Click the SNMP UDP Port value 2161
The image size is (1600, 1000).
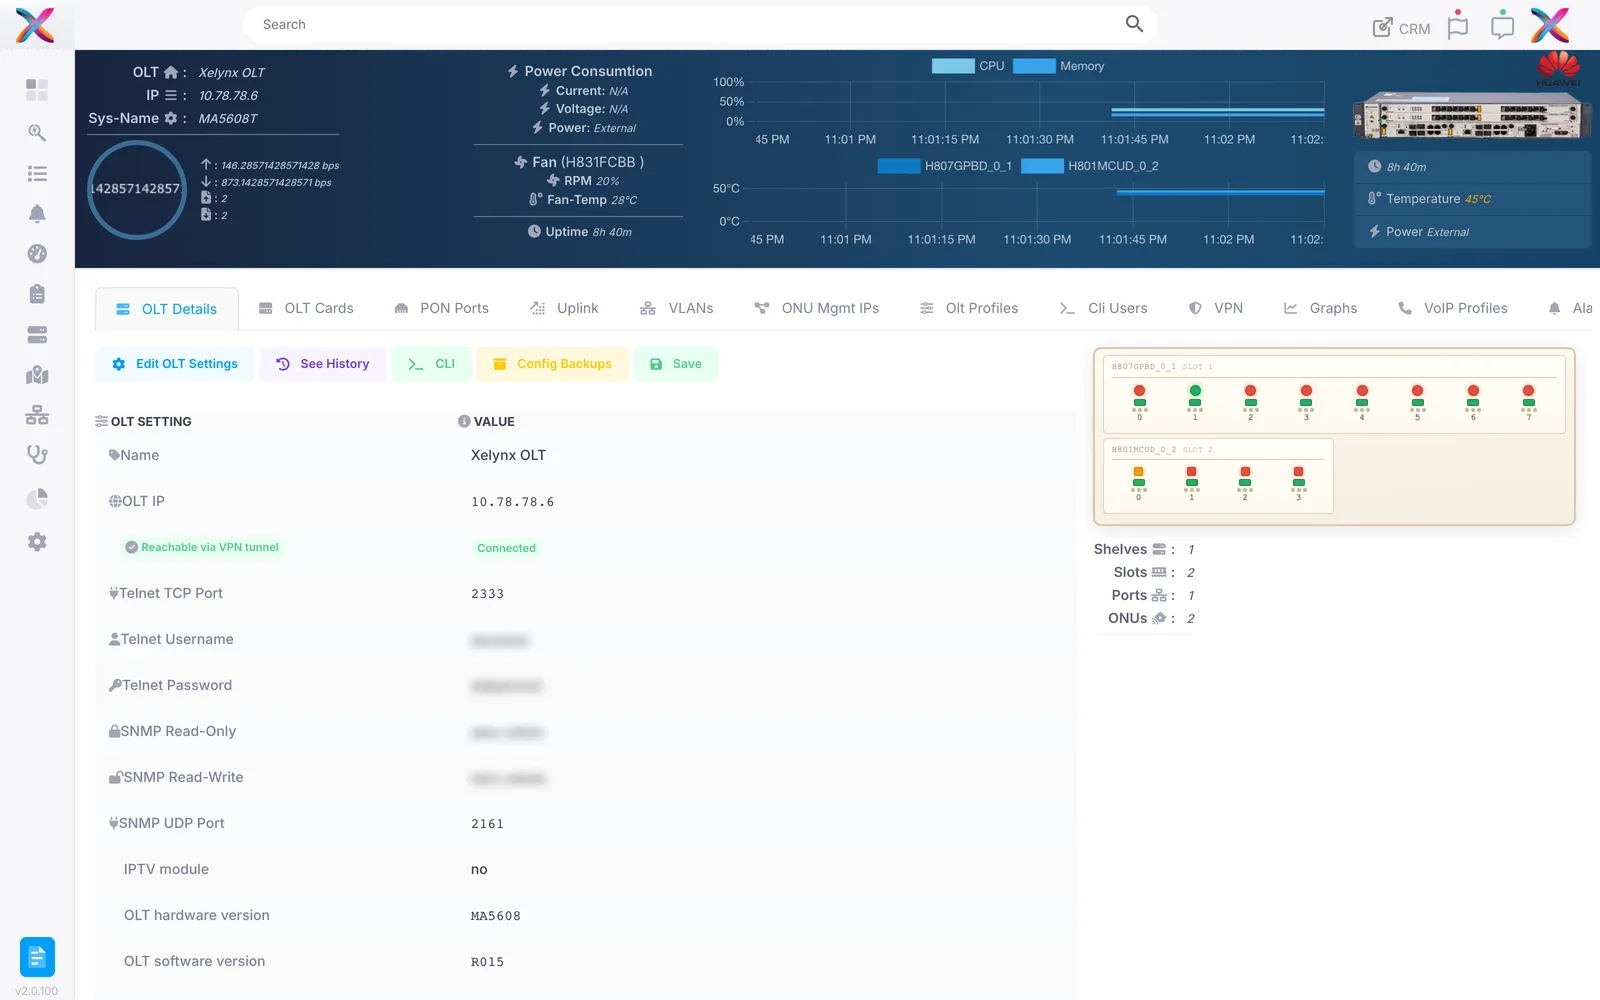click(488, 824)
